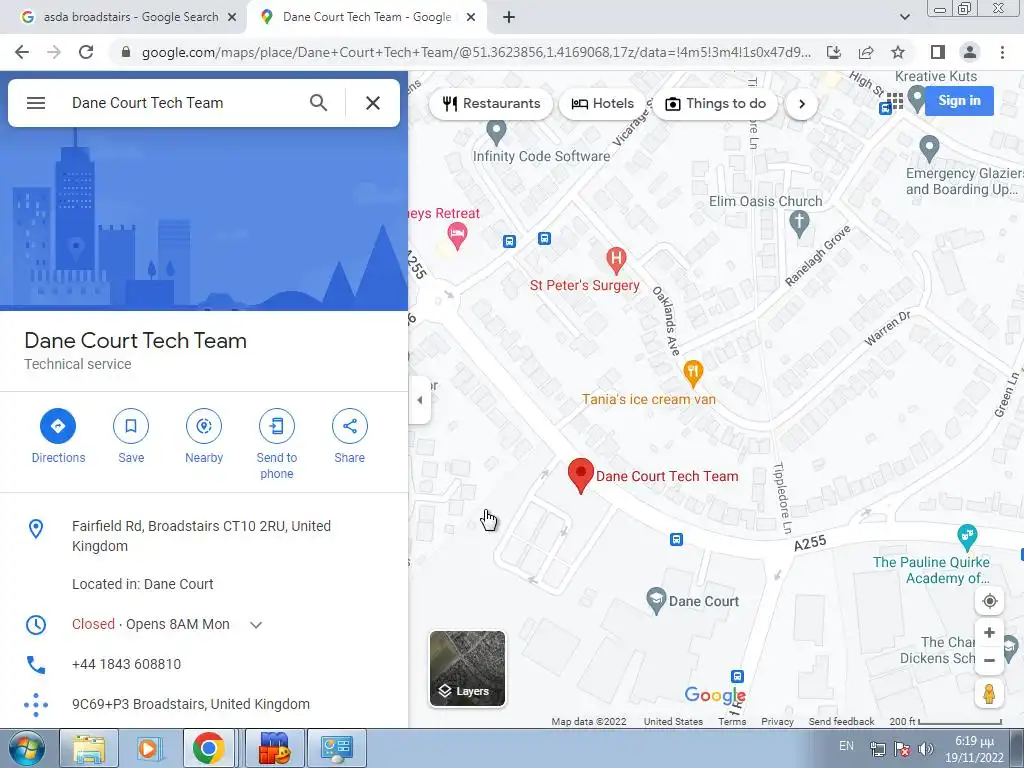Viewport: 1024px width, 768px height.
Task: Open the media player taskbar icon
Action: point(148,748)
